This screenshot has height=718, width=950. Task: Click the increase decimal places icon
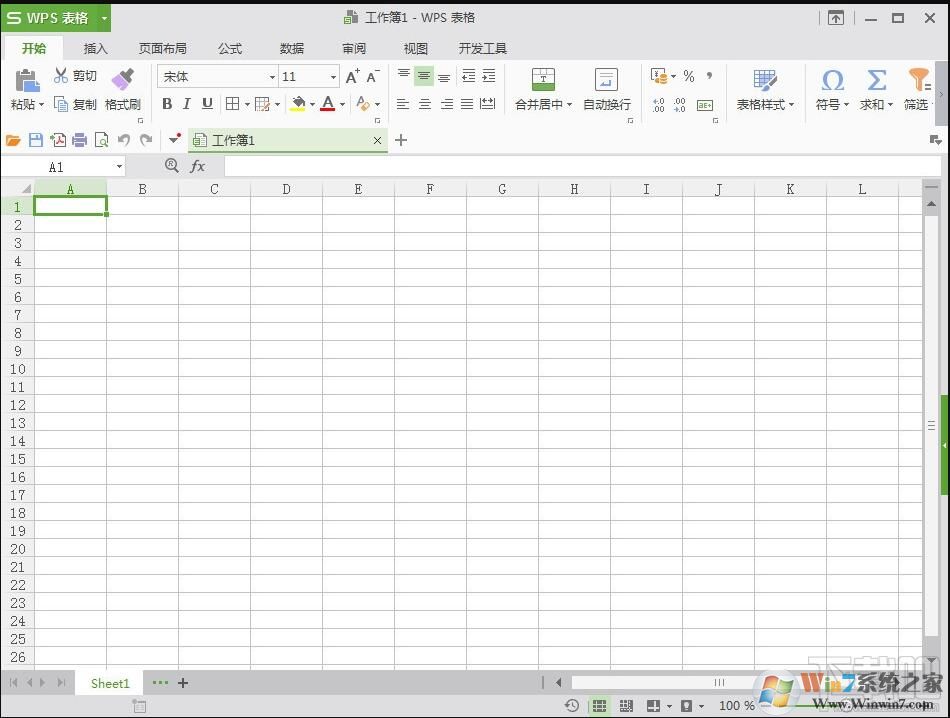pyautogui.click(x=660, y=103)
